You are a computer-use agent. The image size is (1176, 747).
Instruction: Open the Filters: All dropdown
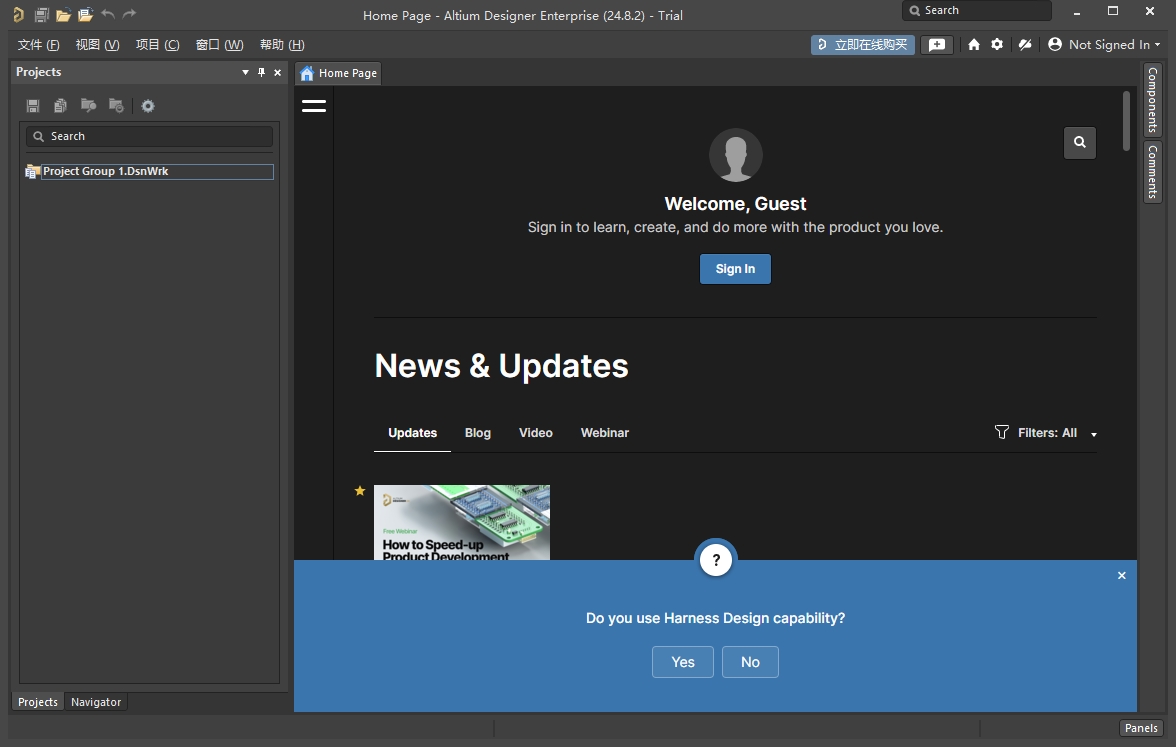coord(1046,433)
